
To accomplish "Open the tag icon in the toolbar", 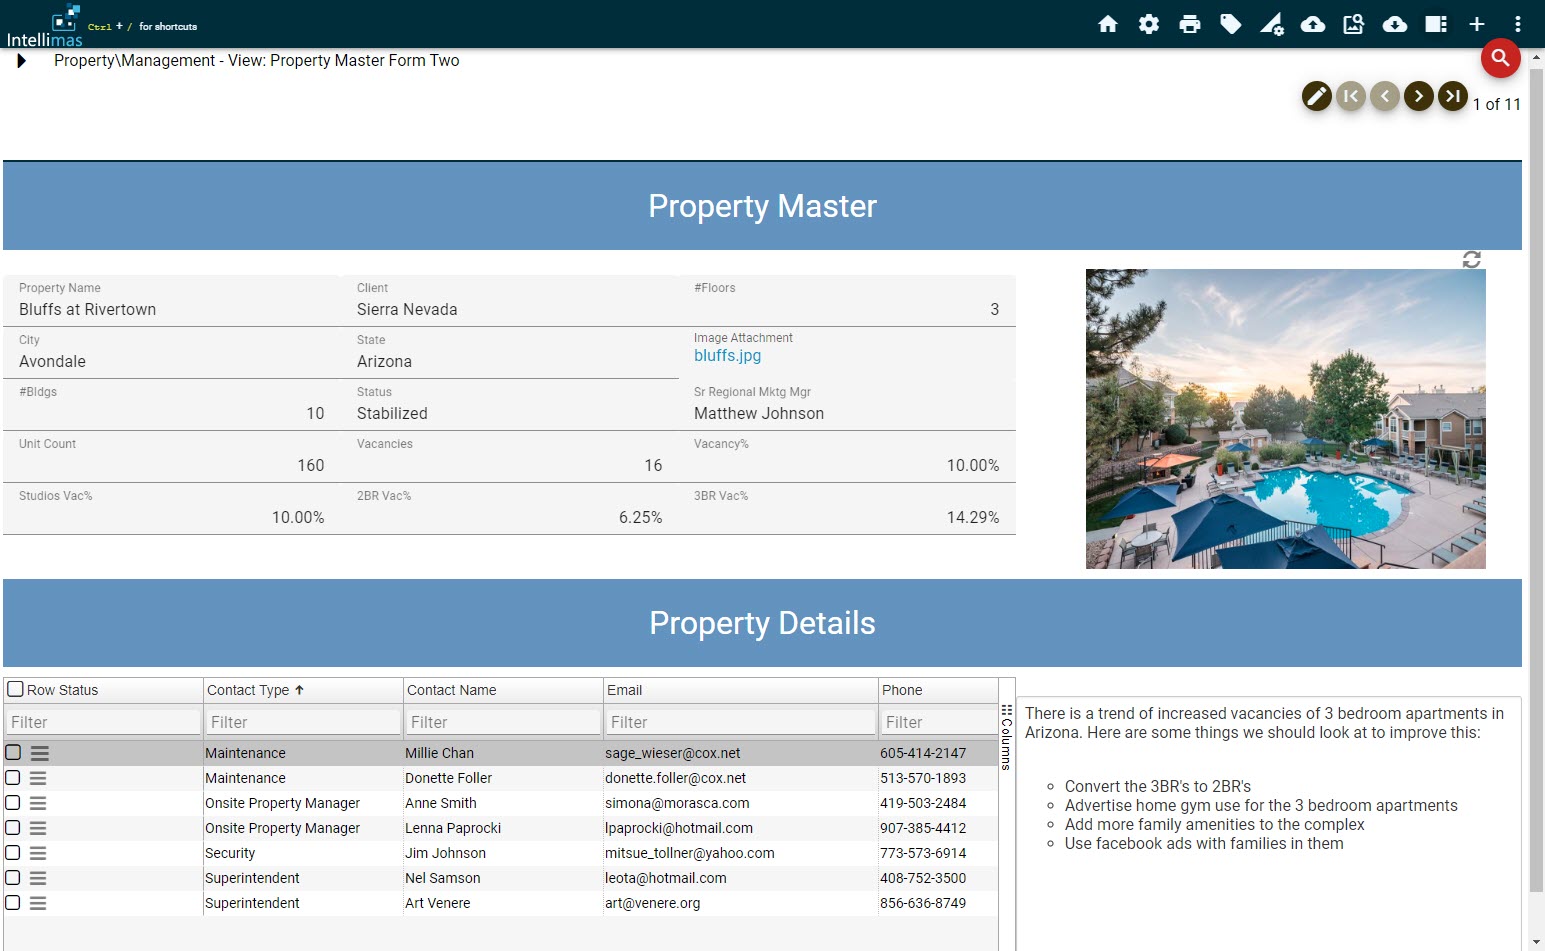I will [x=1230, y=24].
